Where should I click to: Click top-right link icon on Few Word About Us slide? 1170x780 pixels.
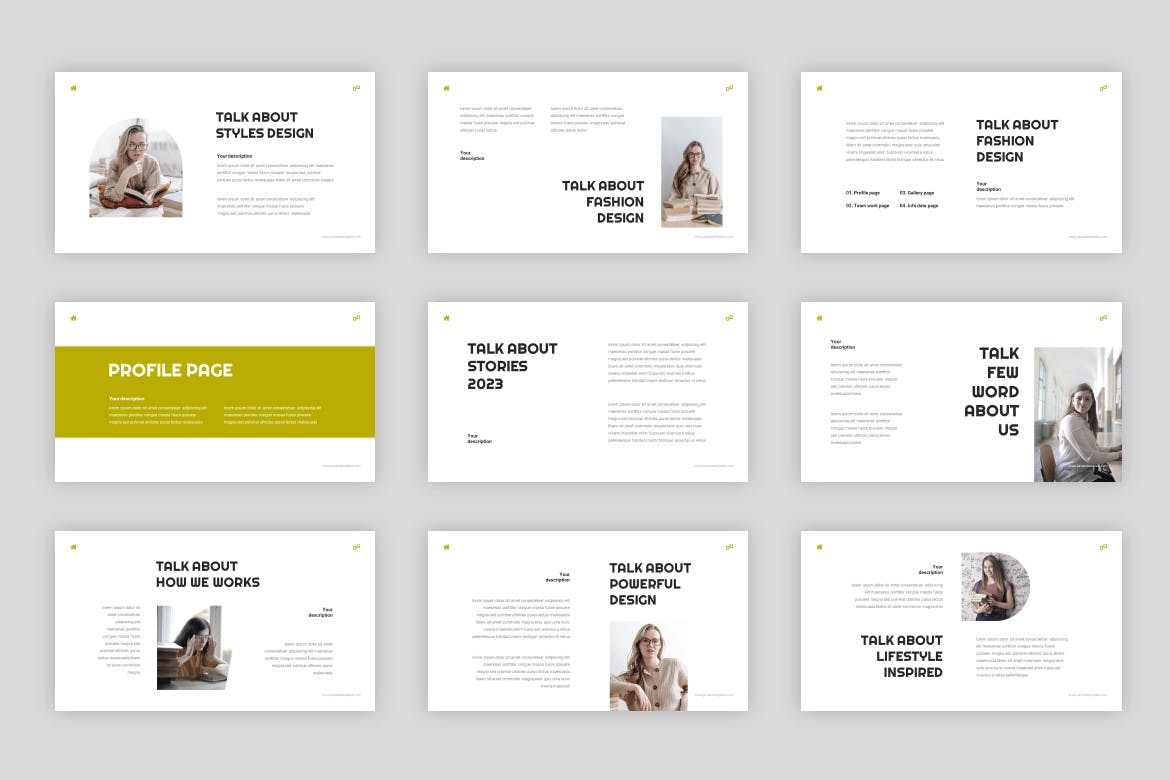[x=1103, y=318]
